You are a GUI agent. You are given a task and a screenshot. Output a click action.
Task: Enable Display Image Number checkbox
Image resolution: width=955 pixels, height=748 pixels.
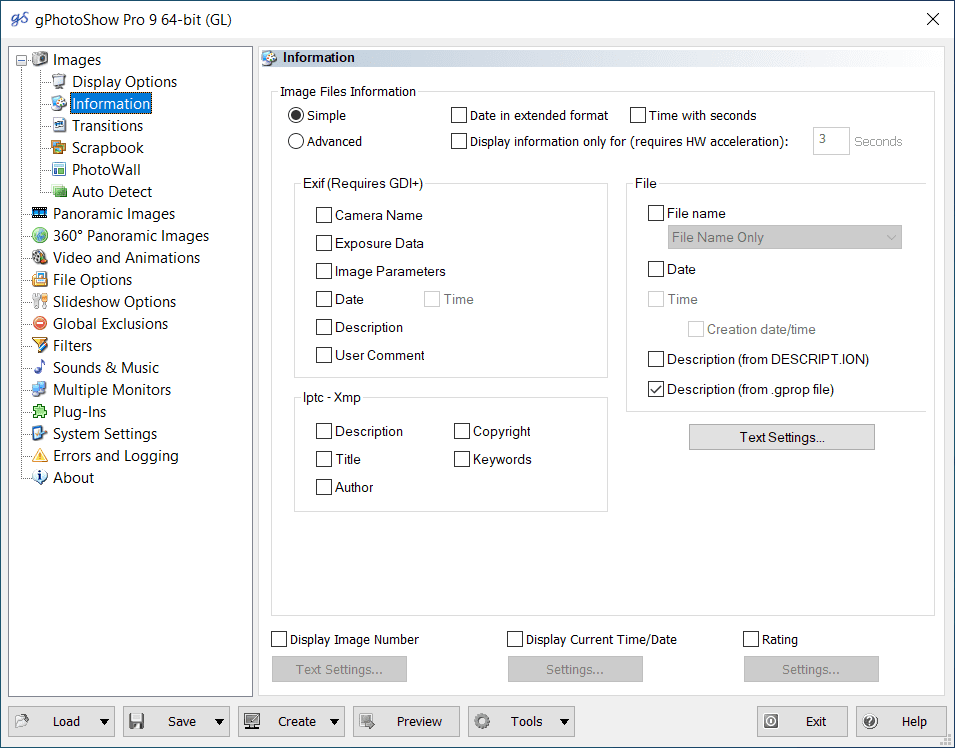[x=279, y=639]
